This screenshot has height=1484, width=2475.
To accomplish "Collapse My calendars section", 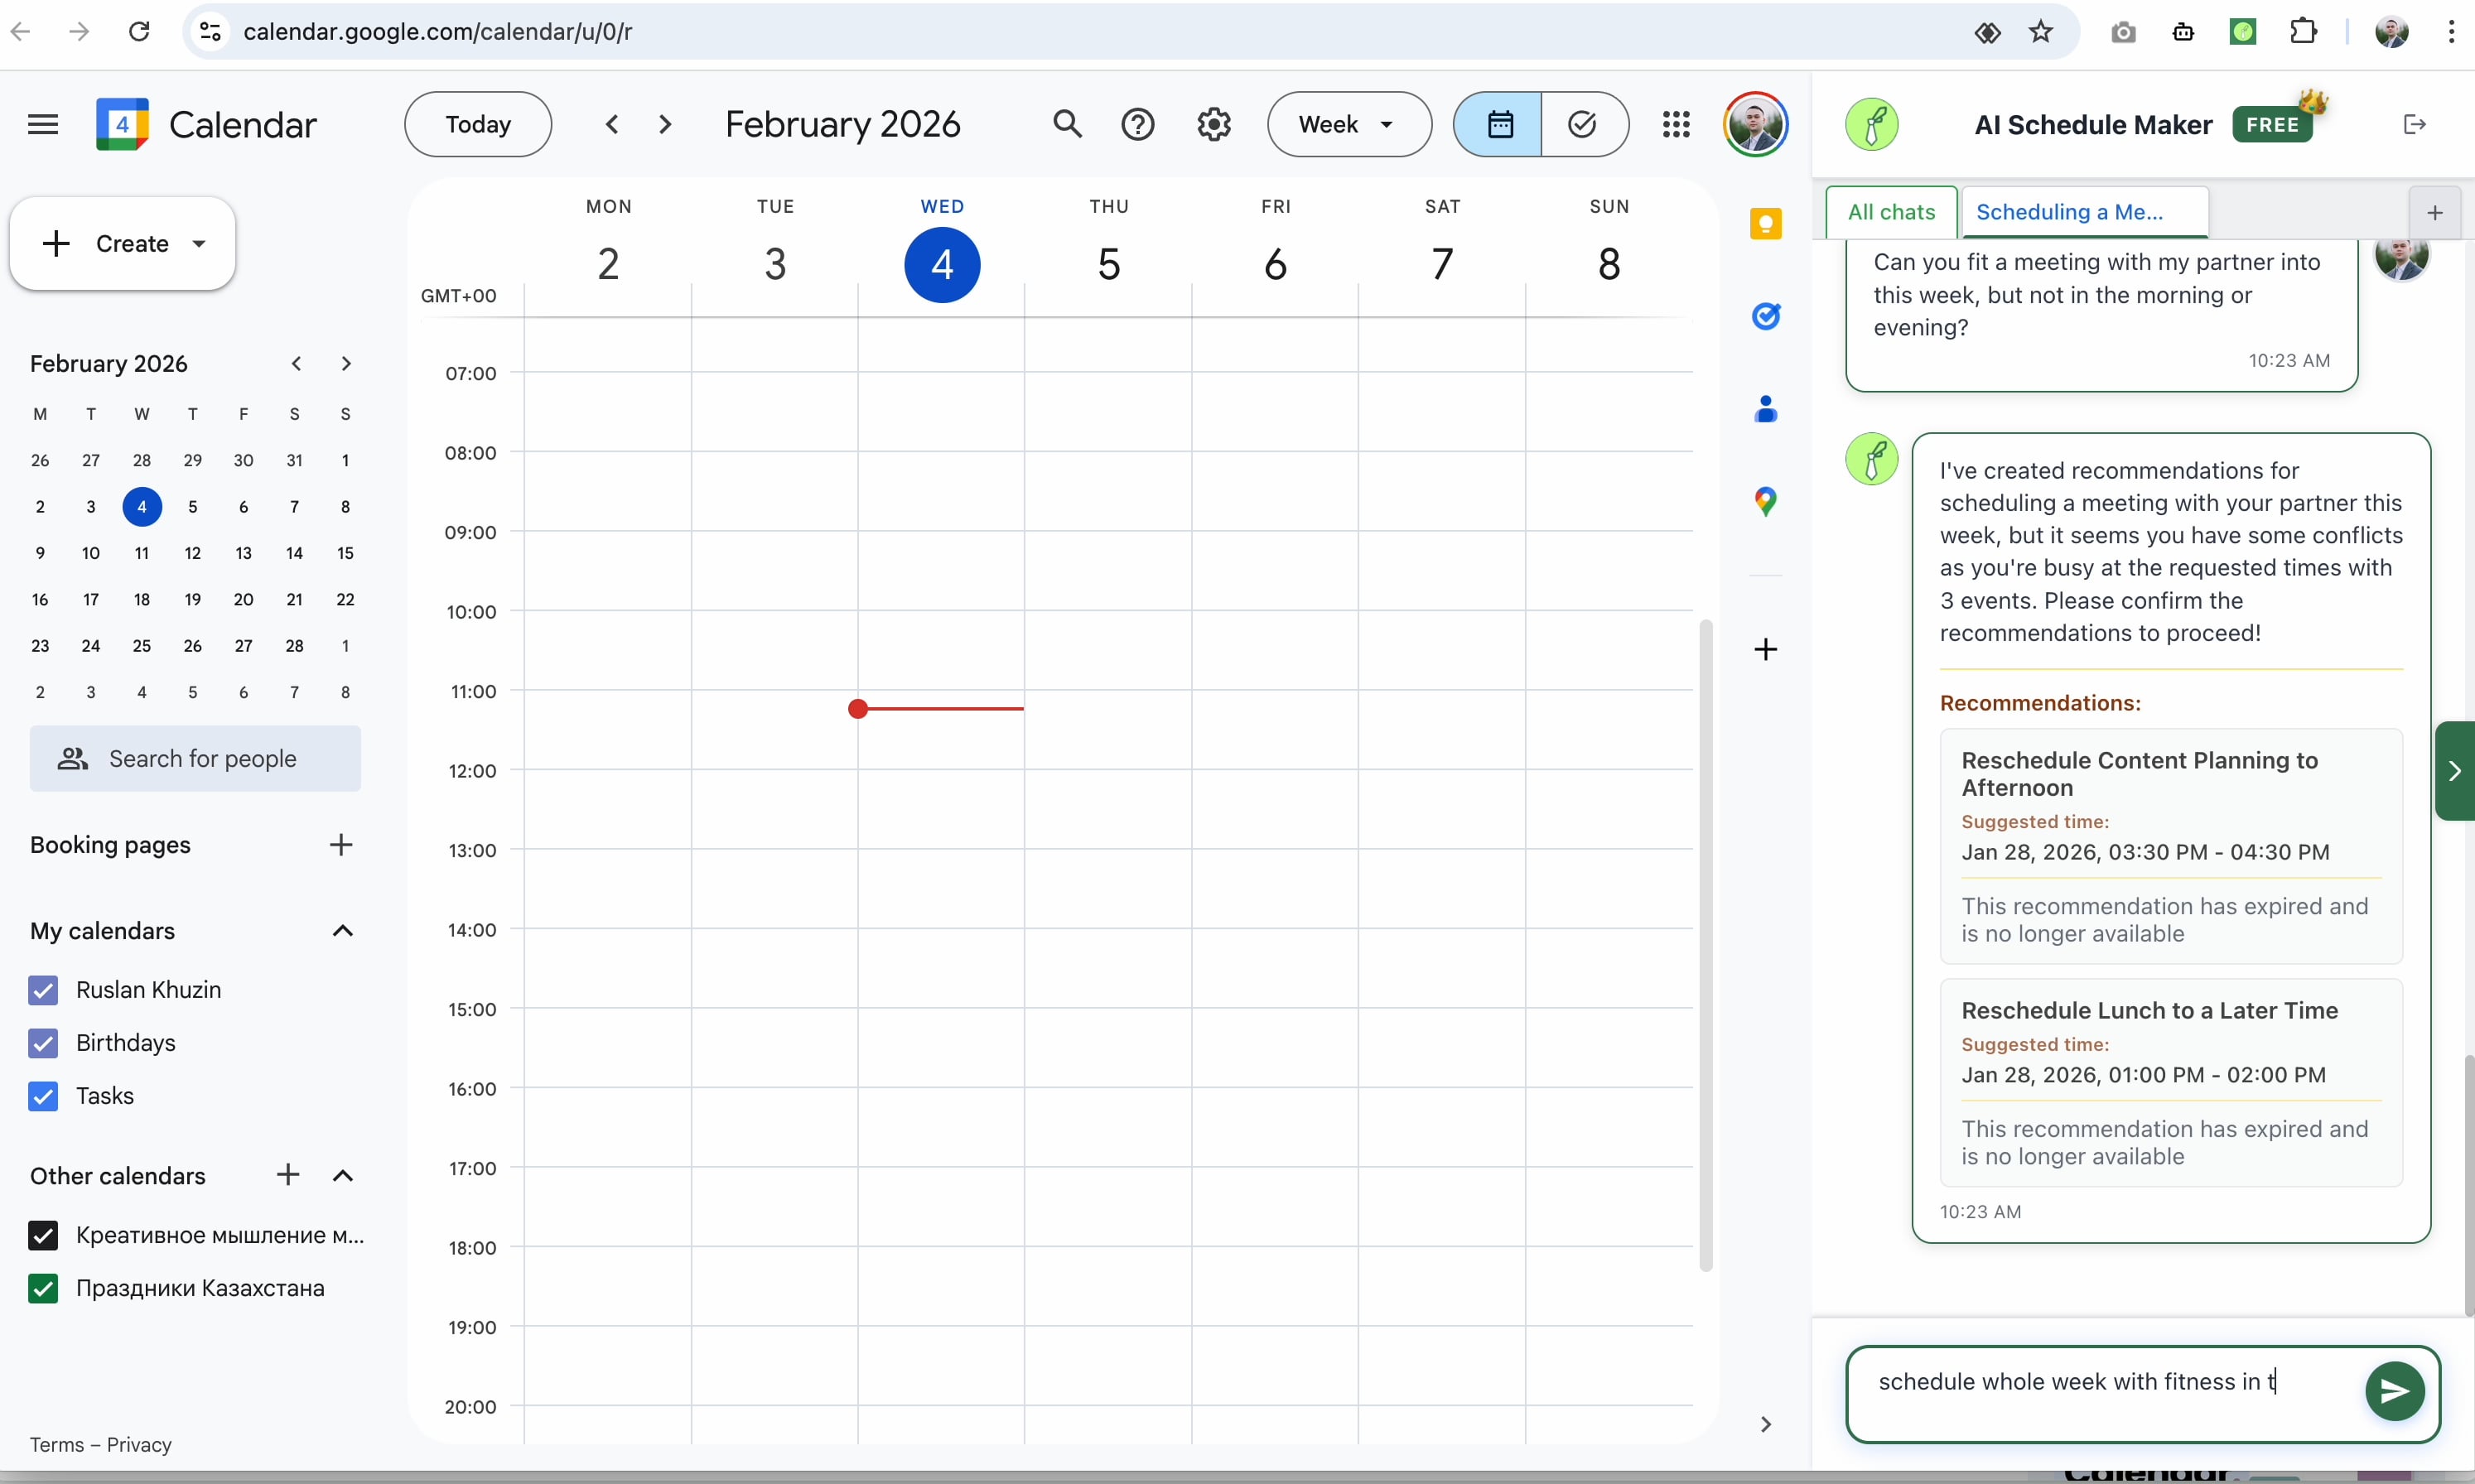I will 343,931.
